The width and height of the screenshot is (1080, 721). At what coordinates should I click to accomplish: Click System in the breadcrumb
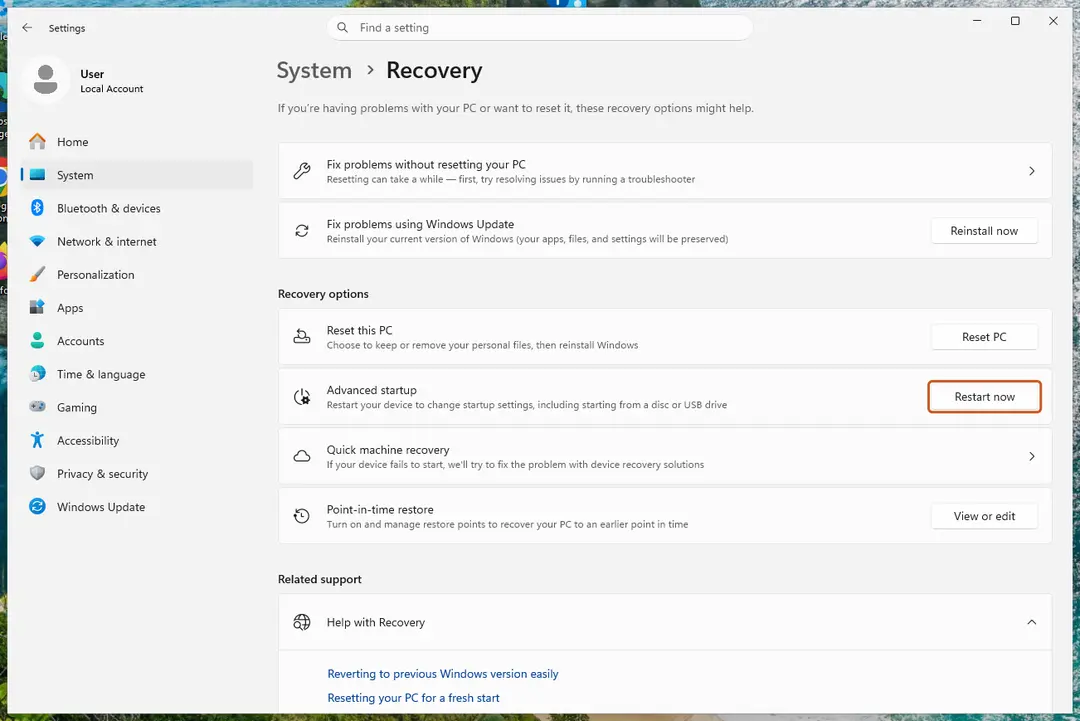(314, 70)
